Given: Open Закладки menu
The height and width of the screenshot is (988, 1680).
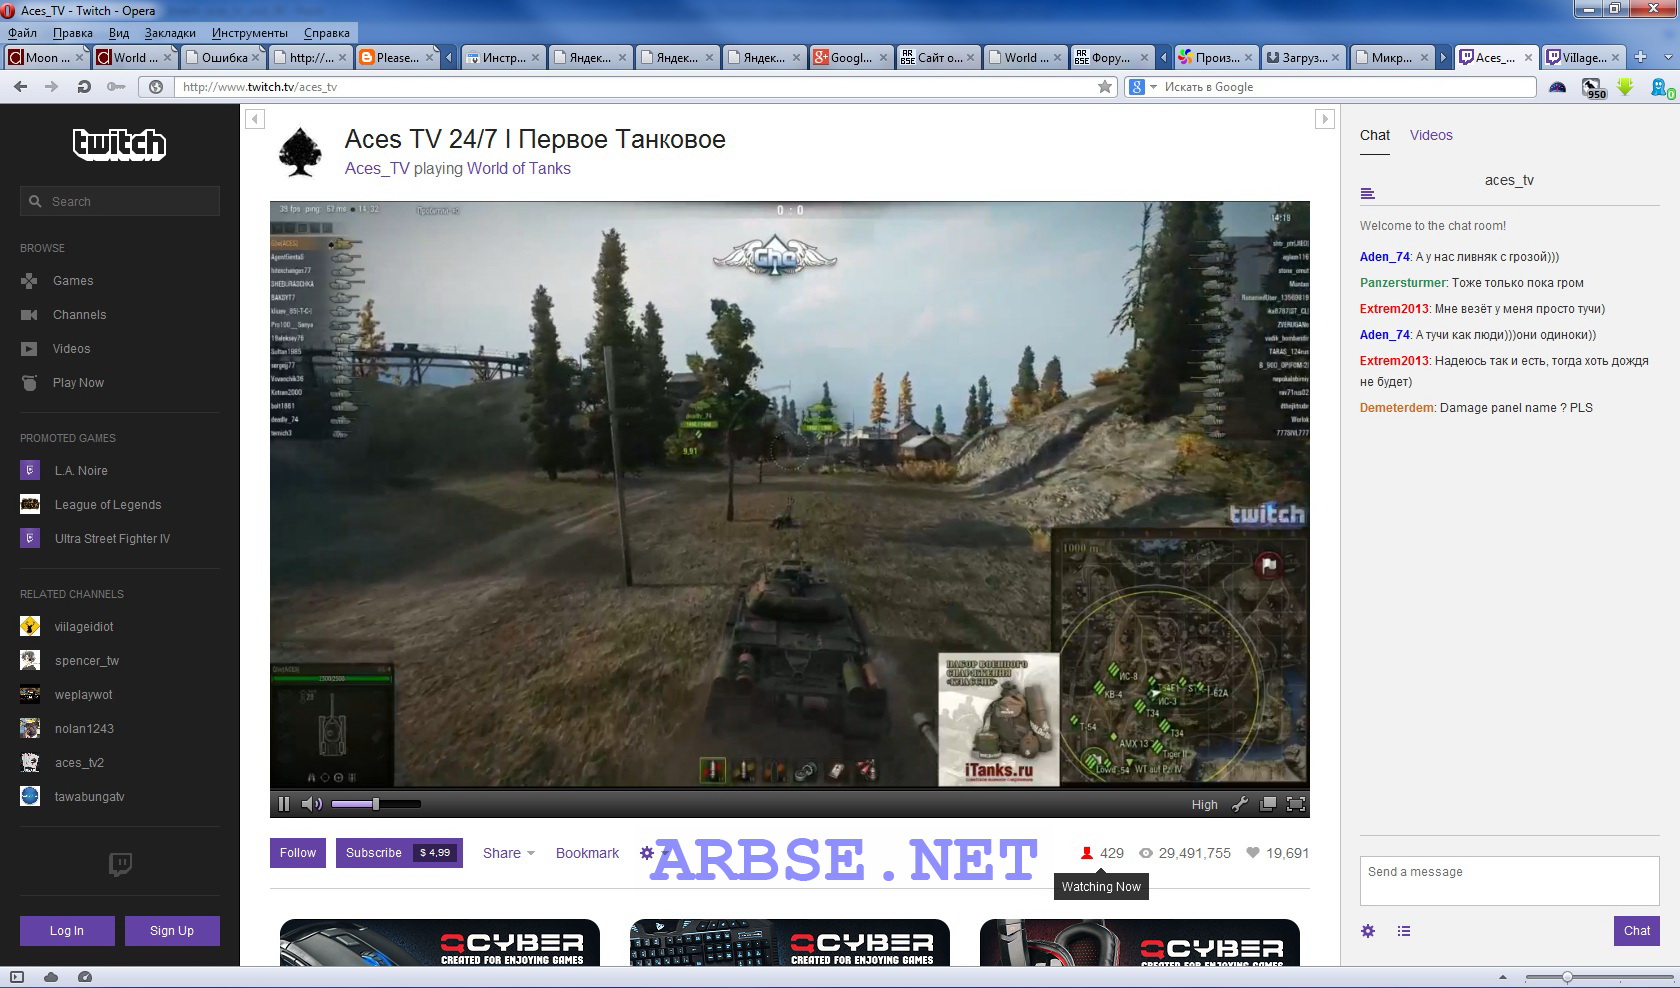Looking at the screenshot, I should [170, 33].
